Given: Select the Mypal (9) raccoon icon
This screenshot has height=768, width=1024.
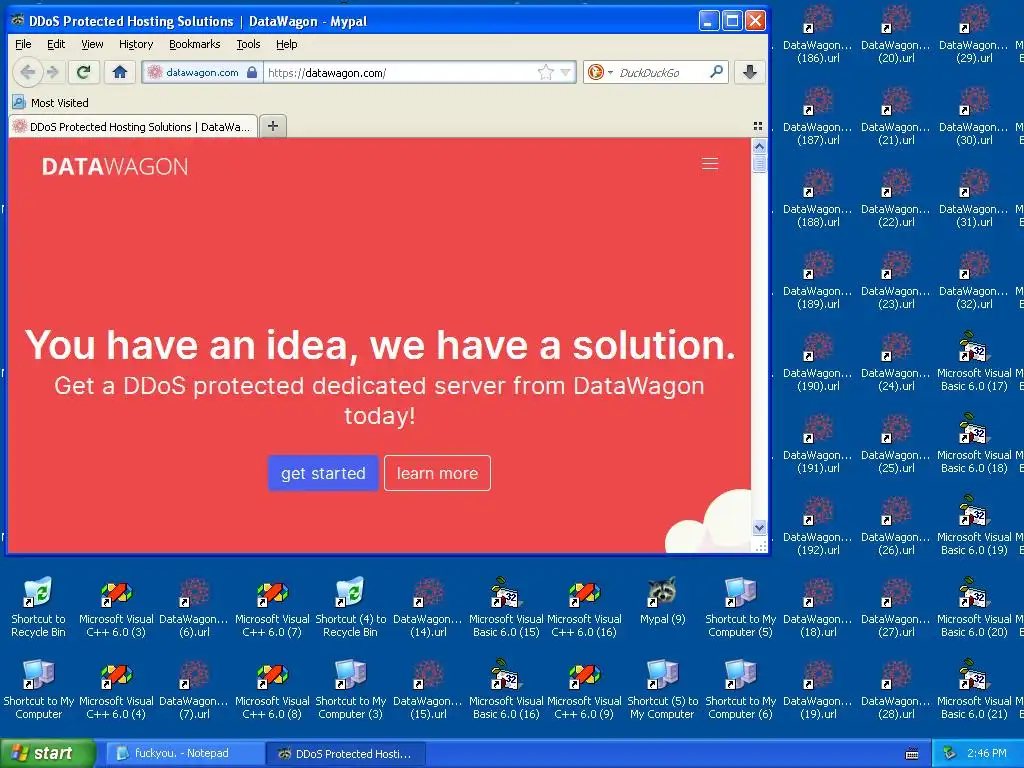Looking at the screenshot, I should click(x=662, y=602).
